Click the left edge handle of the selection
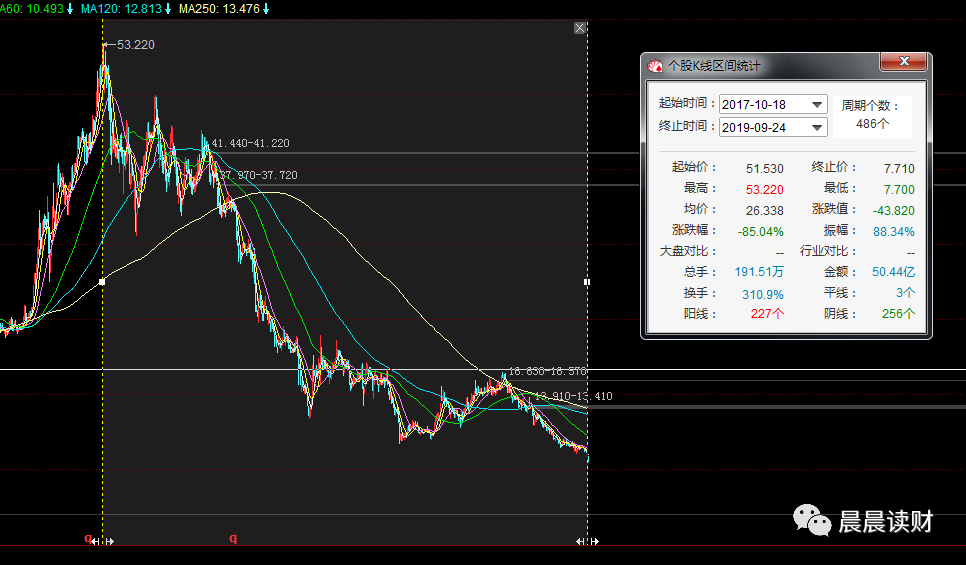 pyautogui.click(x=102, y=282)
